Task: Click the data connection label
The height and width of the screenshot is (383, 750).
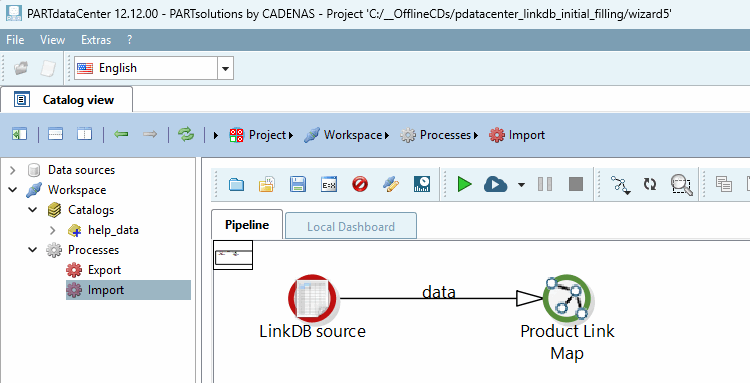Action: [439, 292]
